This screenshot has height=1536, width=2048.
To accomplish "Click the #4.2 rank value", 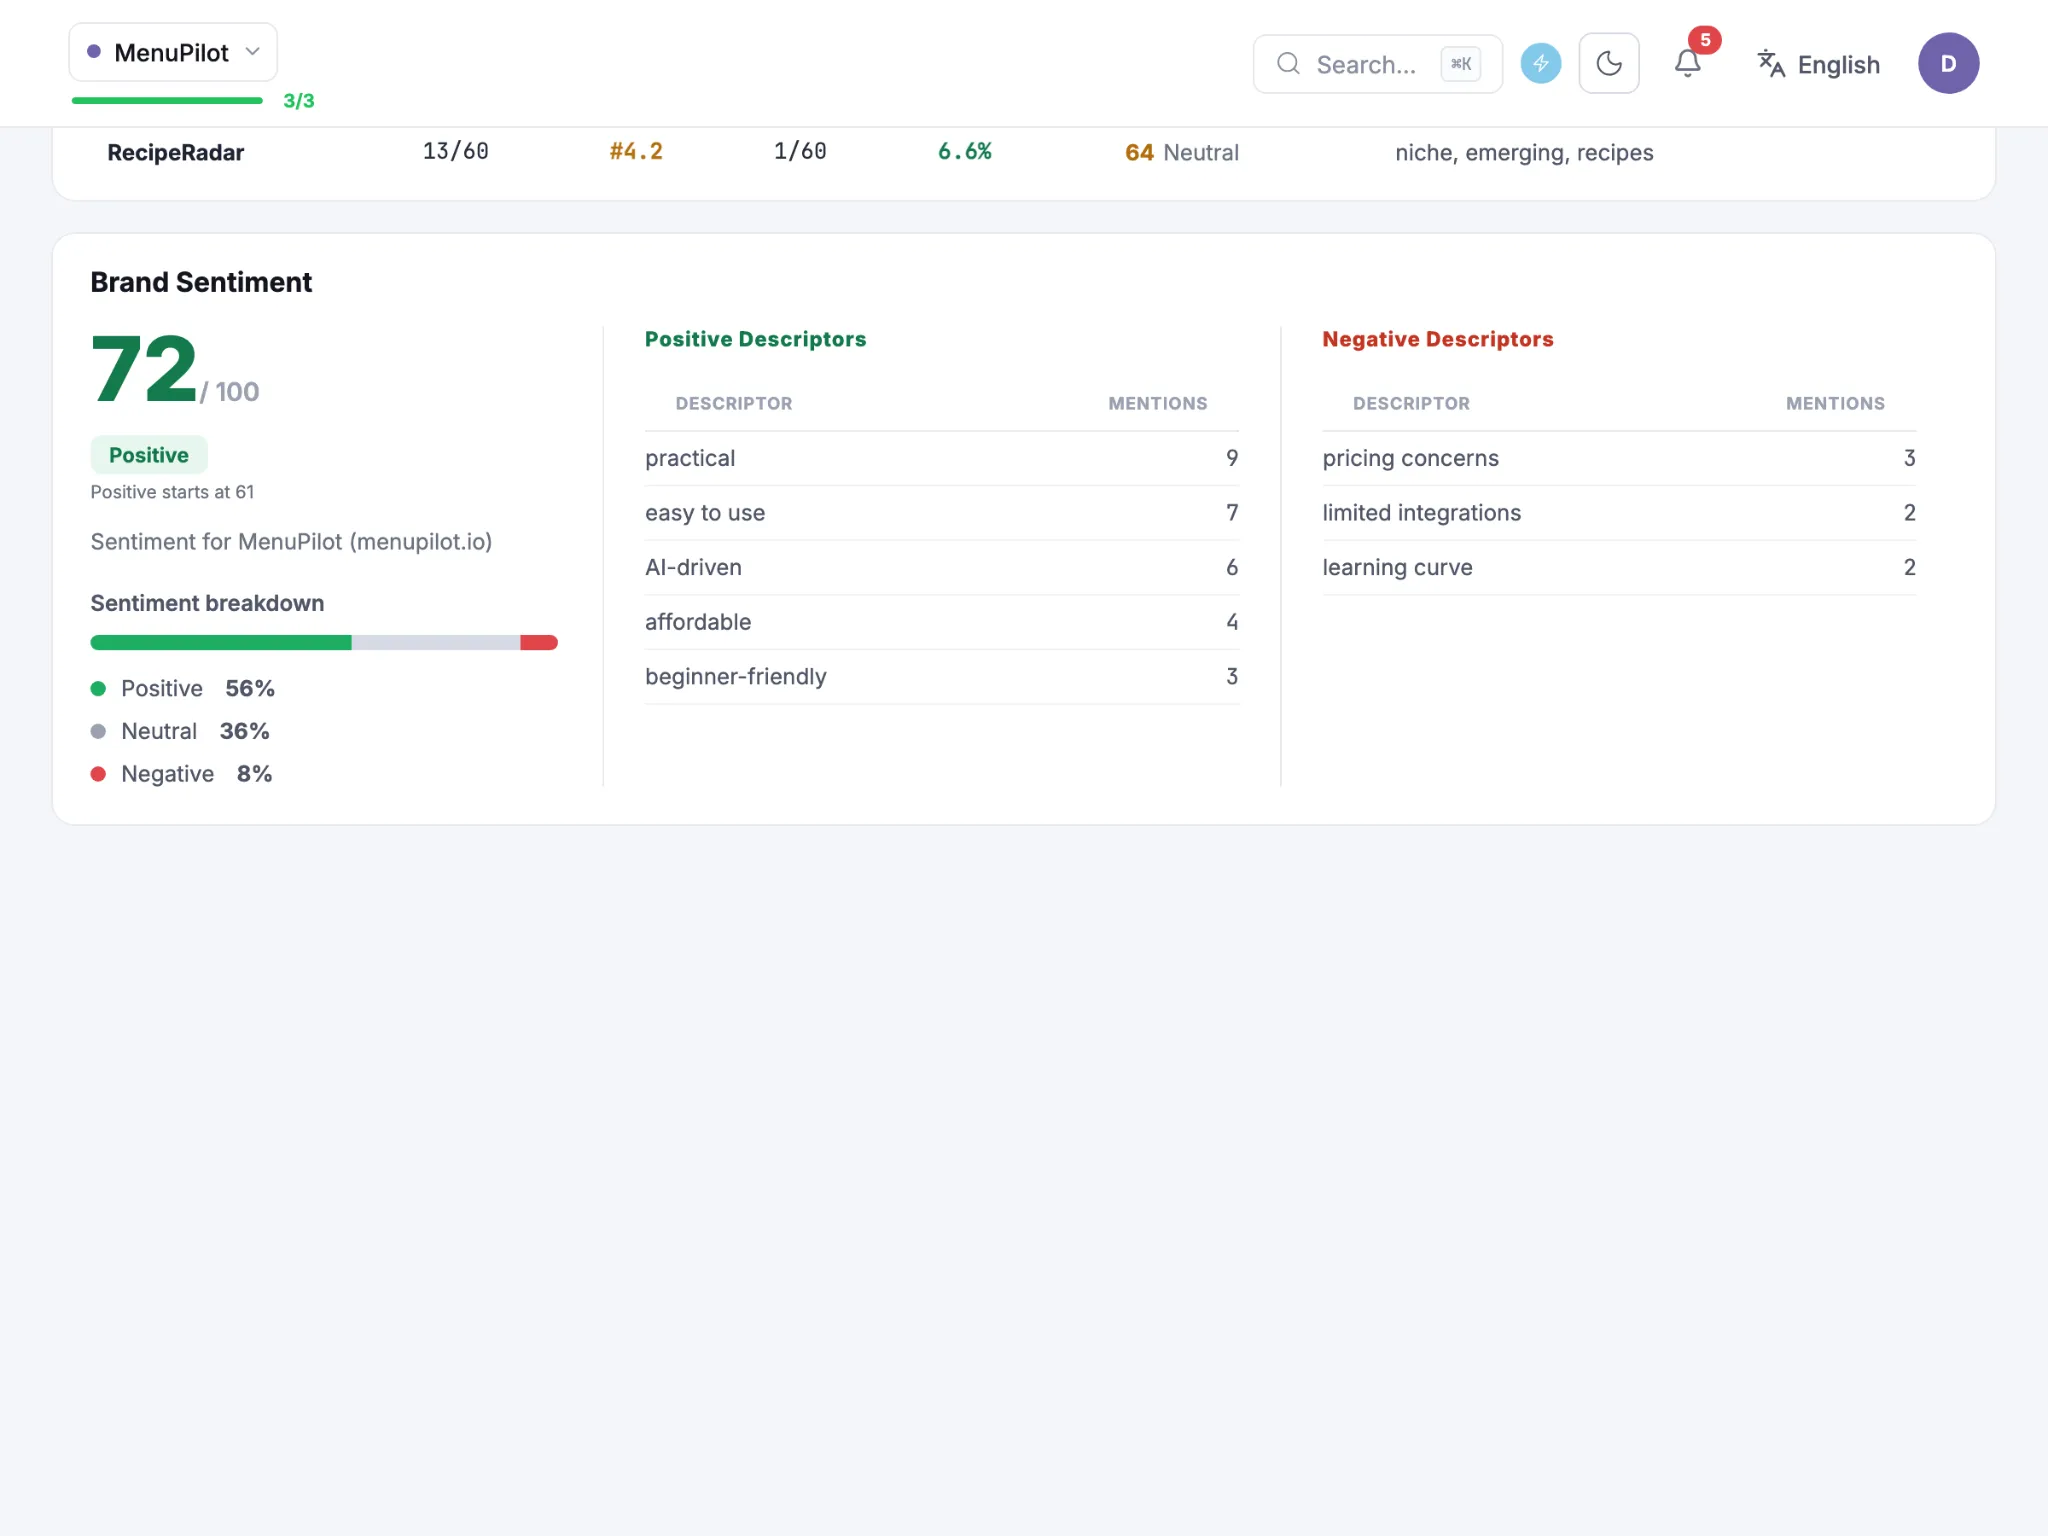I will click(636, 152).
